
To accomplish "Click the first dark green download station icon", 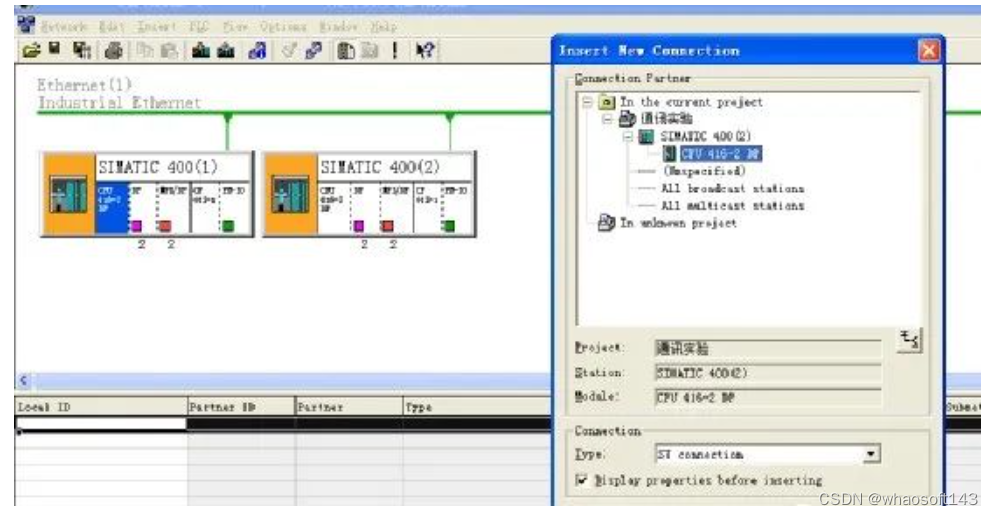I will [x=201, y=50].
